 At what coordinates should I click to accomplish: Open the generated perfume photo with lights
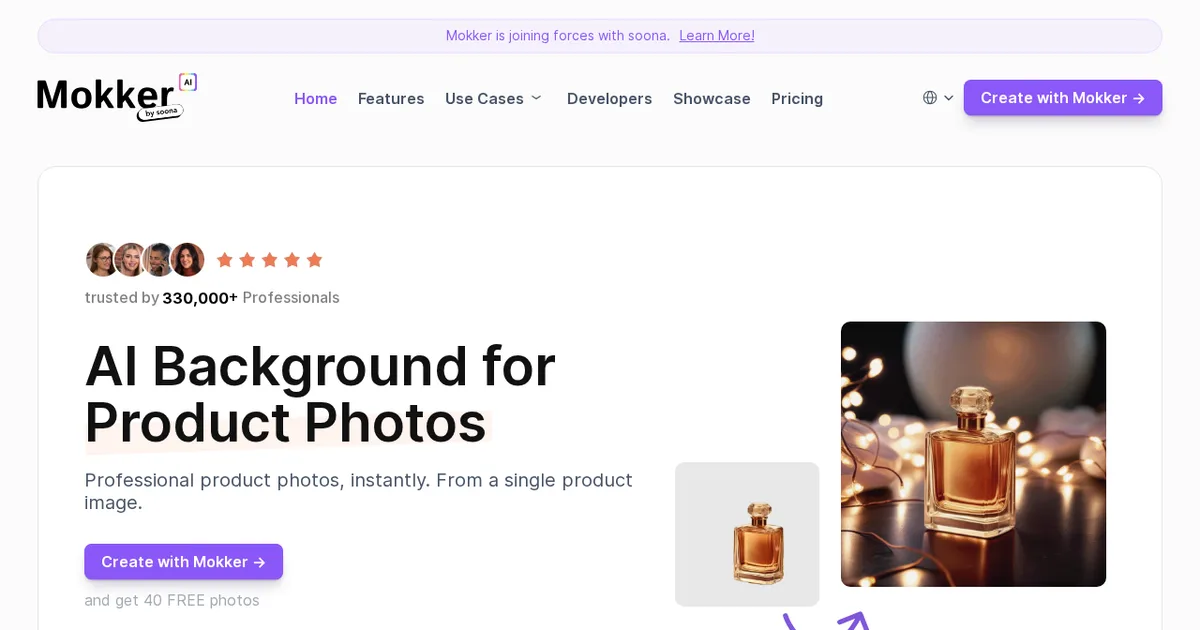[973, 454]
